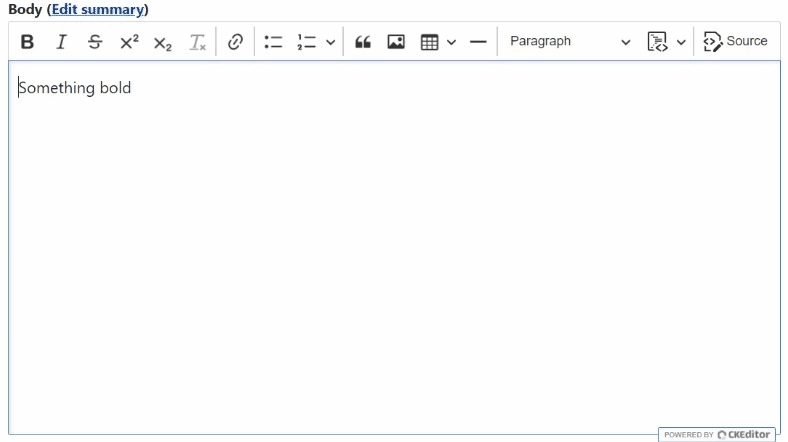The image size is (788, 442).
Task: Click the insert code block icon
Action: [x=658, y=42]
